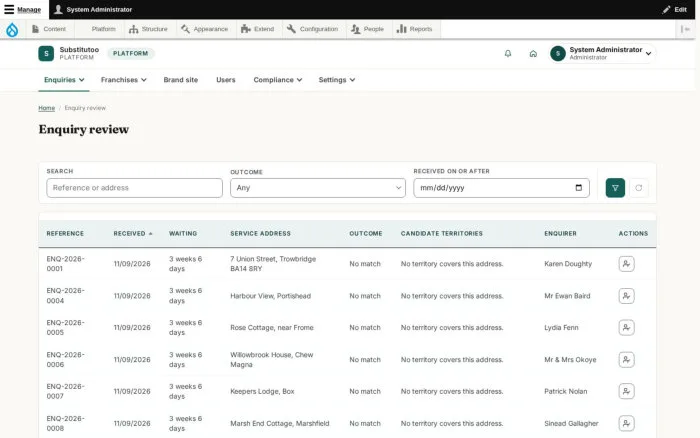Focus the Reference or address search field
This screenshot has height=438, width=700.
[x=134, y=188]
